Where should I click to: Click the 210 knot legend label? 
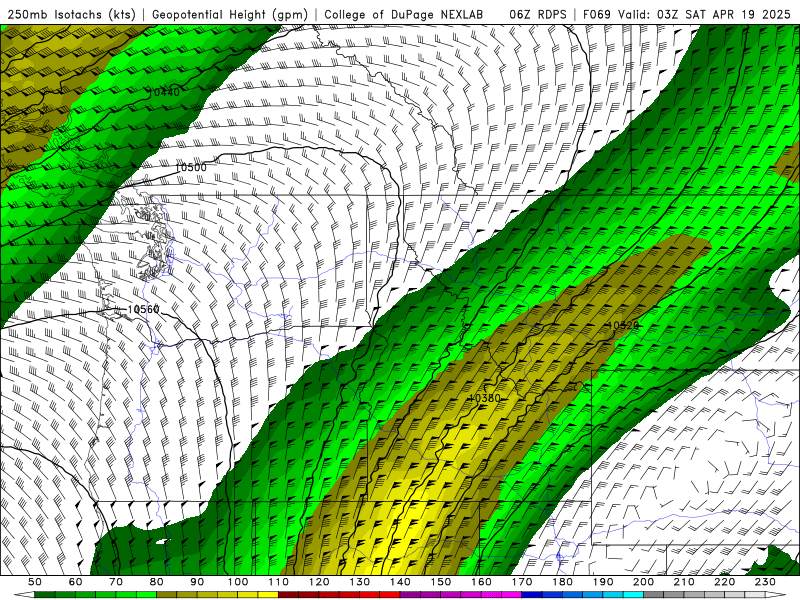pyautogui.click(x=684, y=582)
